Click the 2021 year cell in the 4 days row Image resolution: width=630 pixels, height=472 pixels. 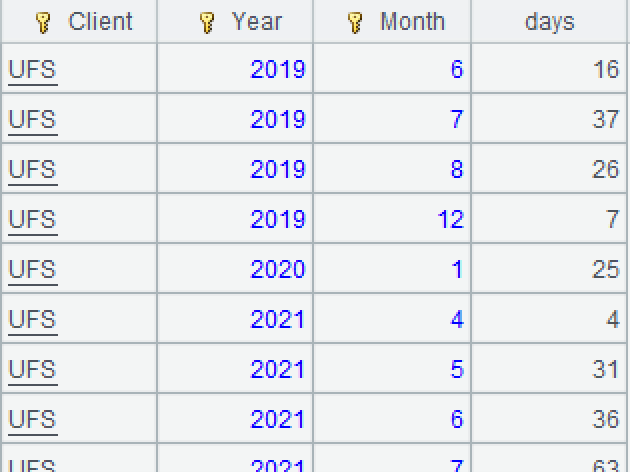pos(277,319)
